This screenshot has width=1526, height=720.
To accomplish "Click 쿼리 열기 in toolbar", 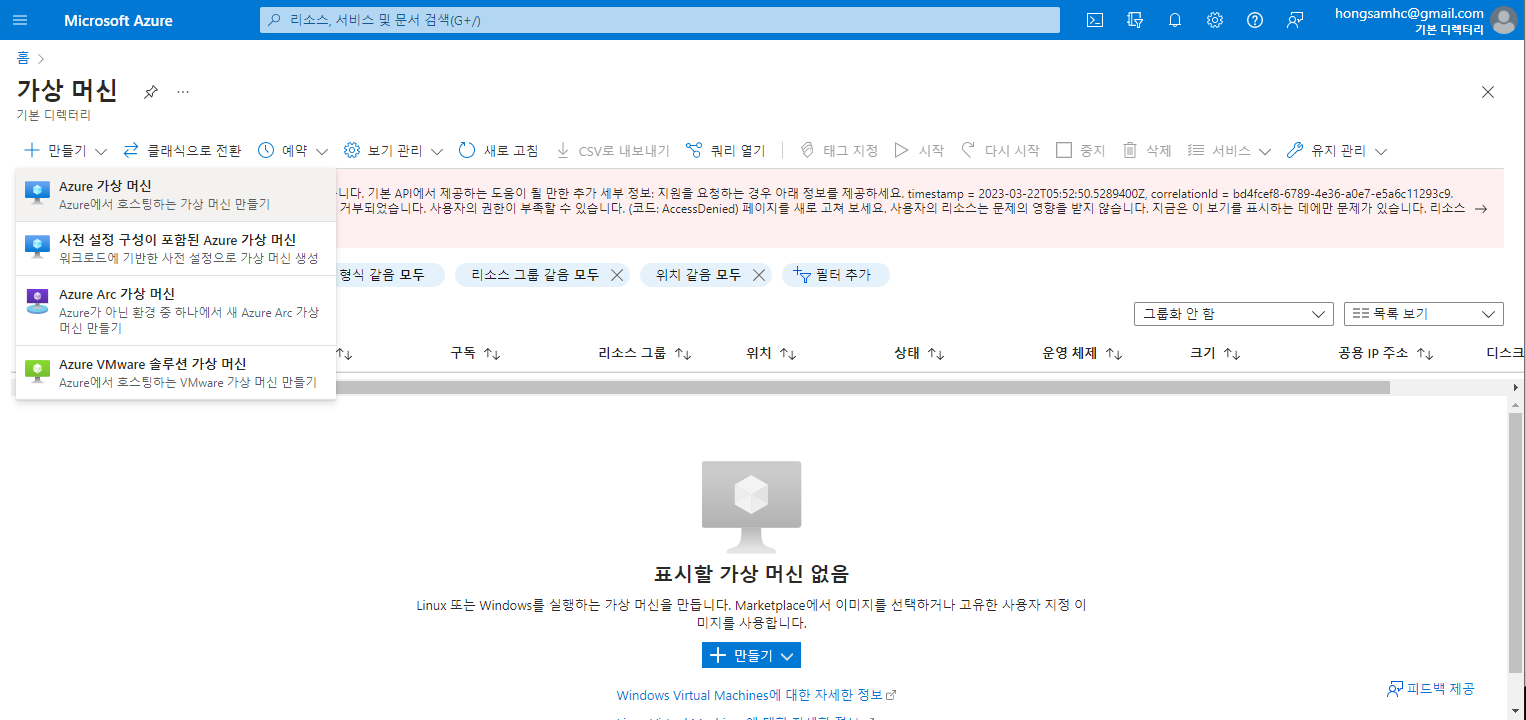I will [725, 151].
